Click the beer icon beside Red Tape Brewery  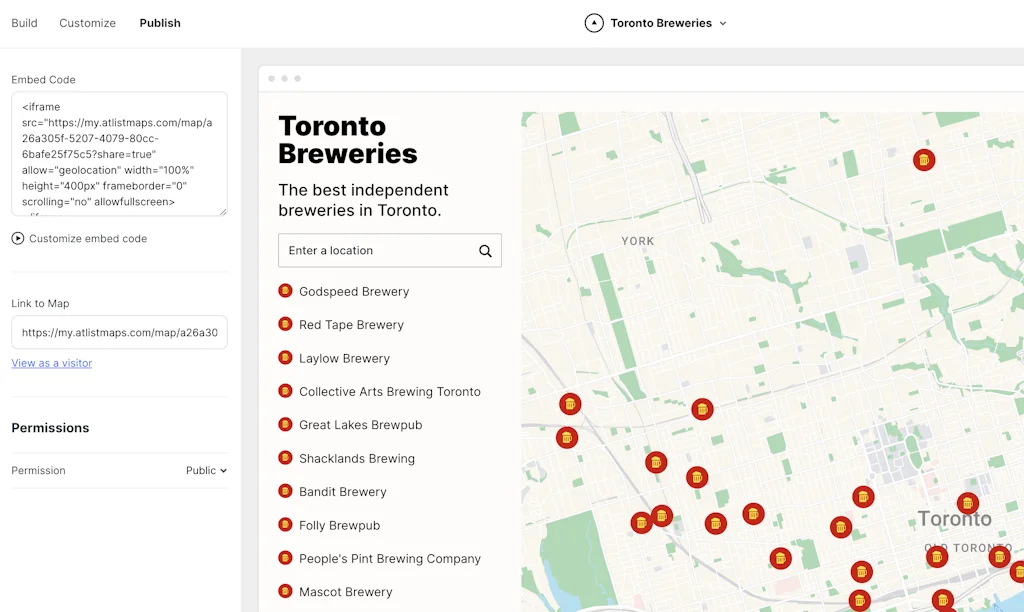285,324
